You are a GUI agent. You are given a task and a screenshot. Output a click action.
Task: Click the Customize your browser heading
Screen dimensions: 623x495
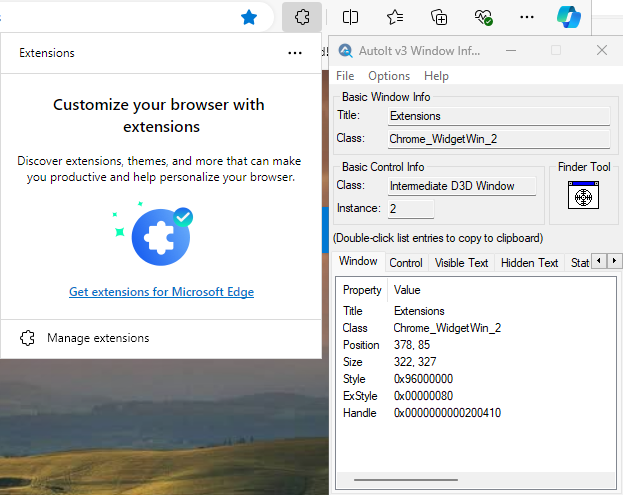[x=159, y=116]
